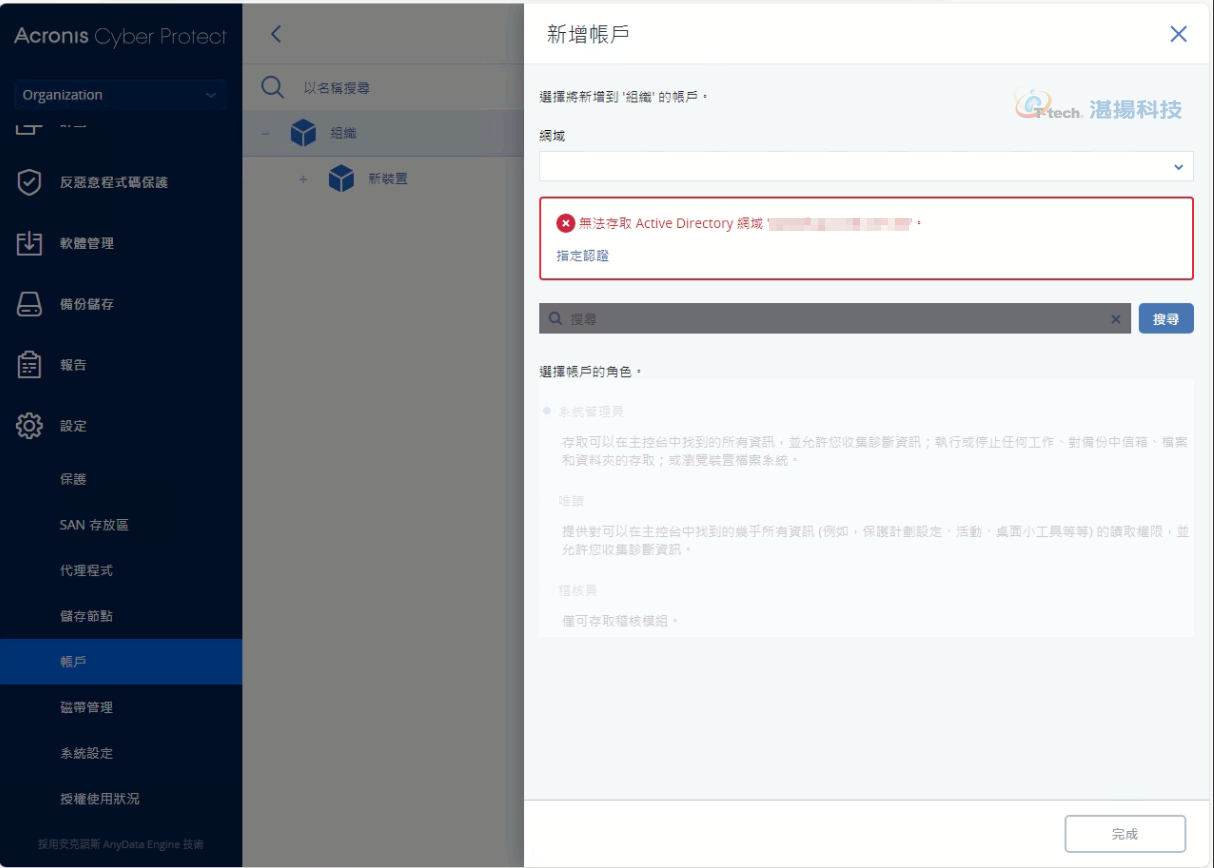
Task: Click the red error icon in the alert
Action: 566,223
